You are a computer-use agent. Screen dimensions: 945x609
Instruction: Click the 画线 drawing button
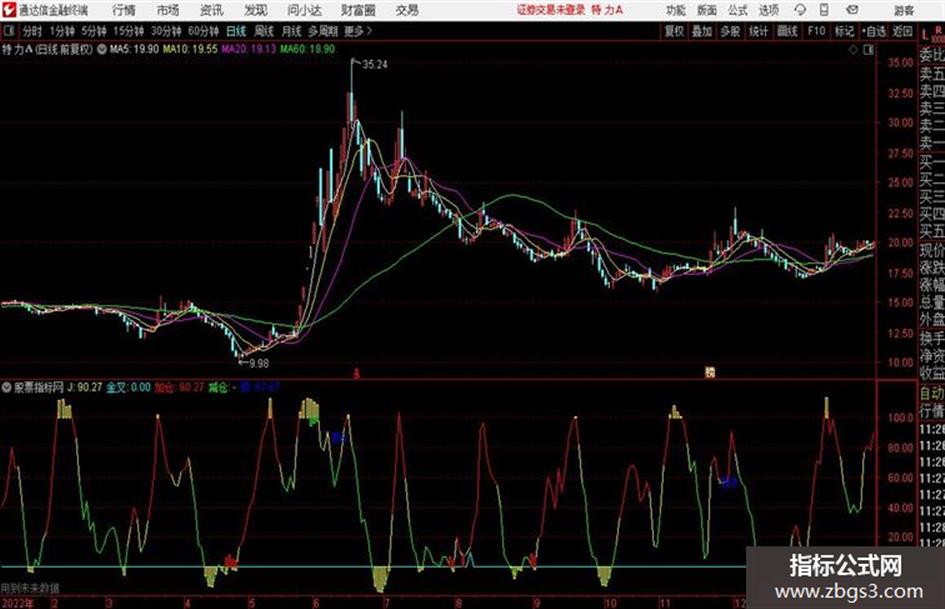point(787,31)
